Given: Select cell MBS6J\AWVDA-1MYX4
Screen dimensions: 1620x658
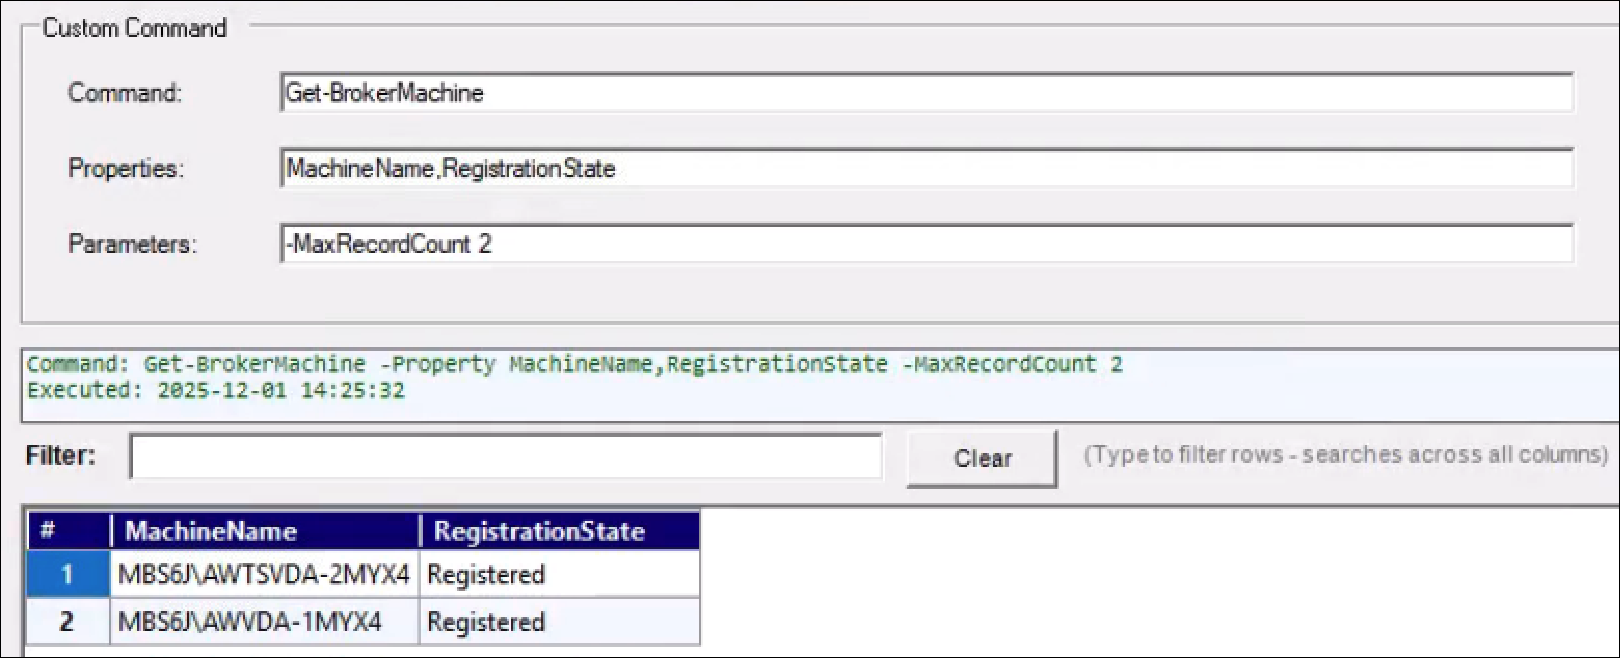Looking at the screenshot, I should pyautogui.click(x=264, y=621).
